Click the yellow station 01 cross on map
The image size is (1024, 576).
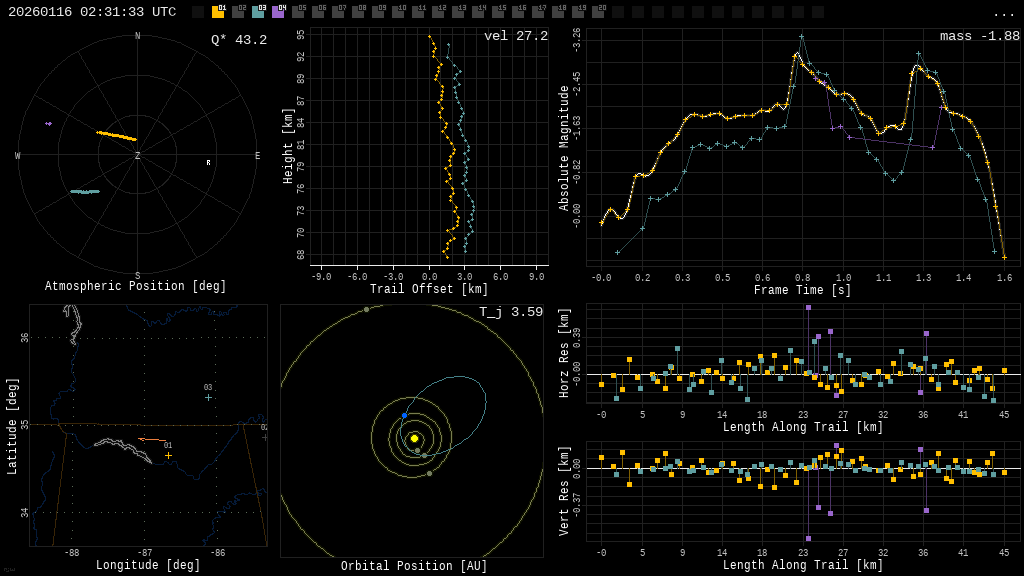[168, 455]
